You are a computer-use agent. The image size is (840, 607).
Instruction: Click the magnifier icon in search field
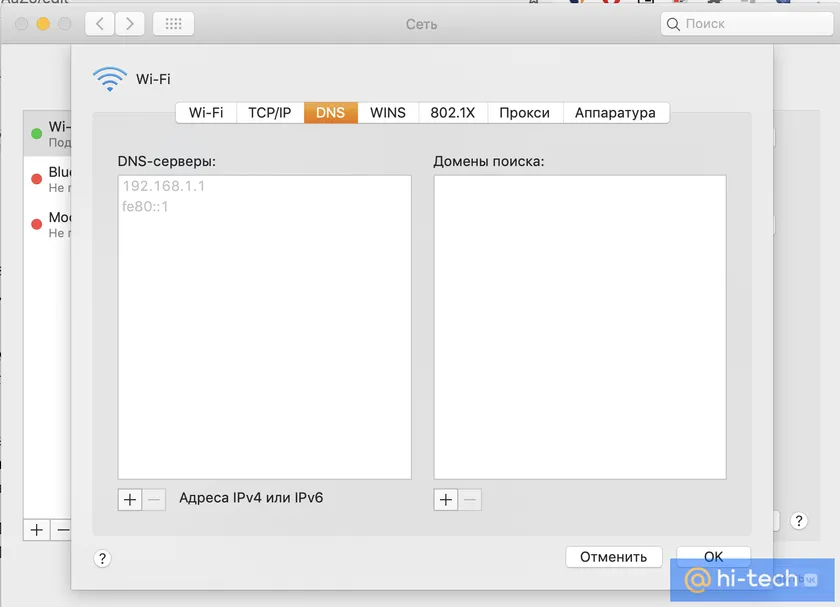tap(673, 24)
